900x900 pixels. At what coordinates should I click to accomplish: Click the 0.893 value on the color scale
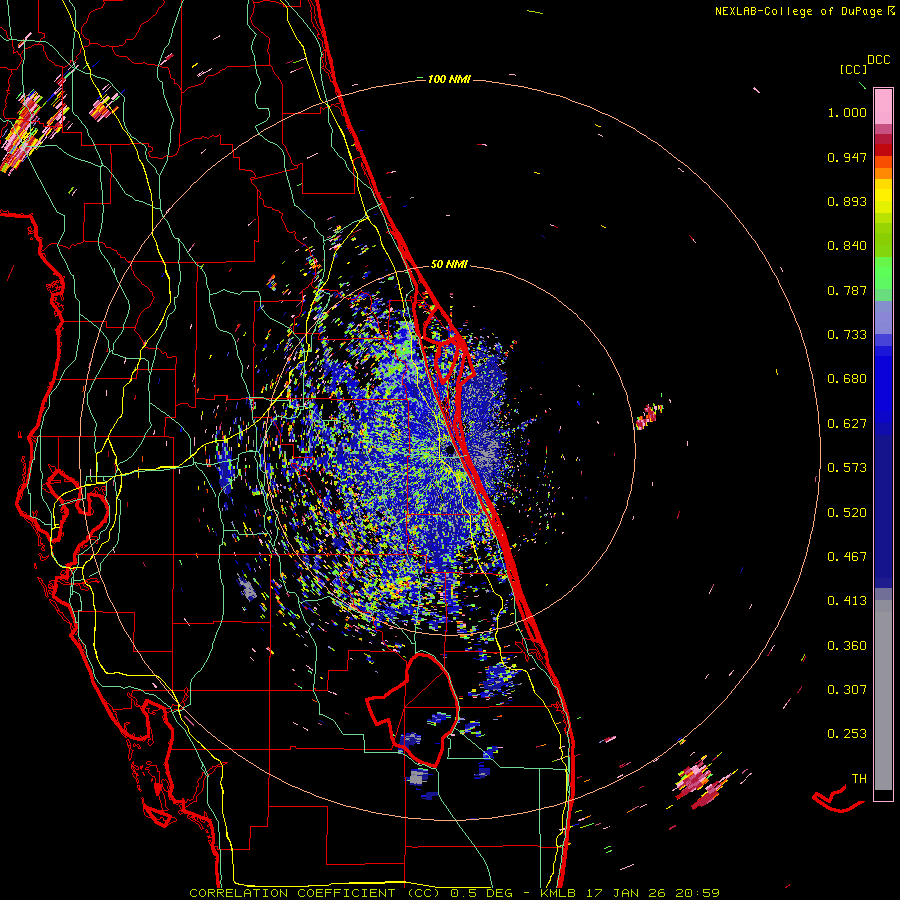(x=847, y=202)
